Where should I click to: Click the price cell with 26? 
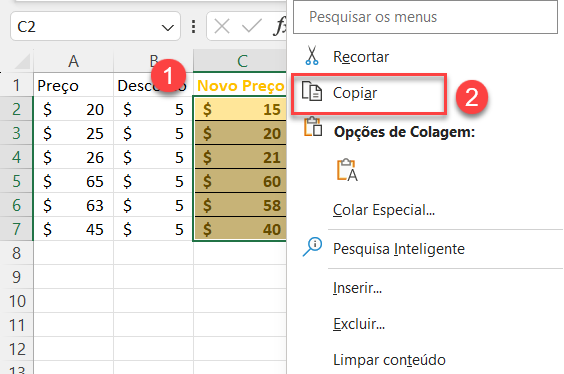(x=73, y=157)
